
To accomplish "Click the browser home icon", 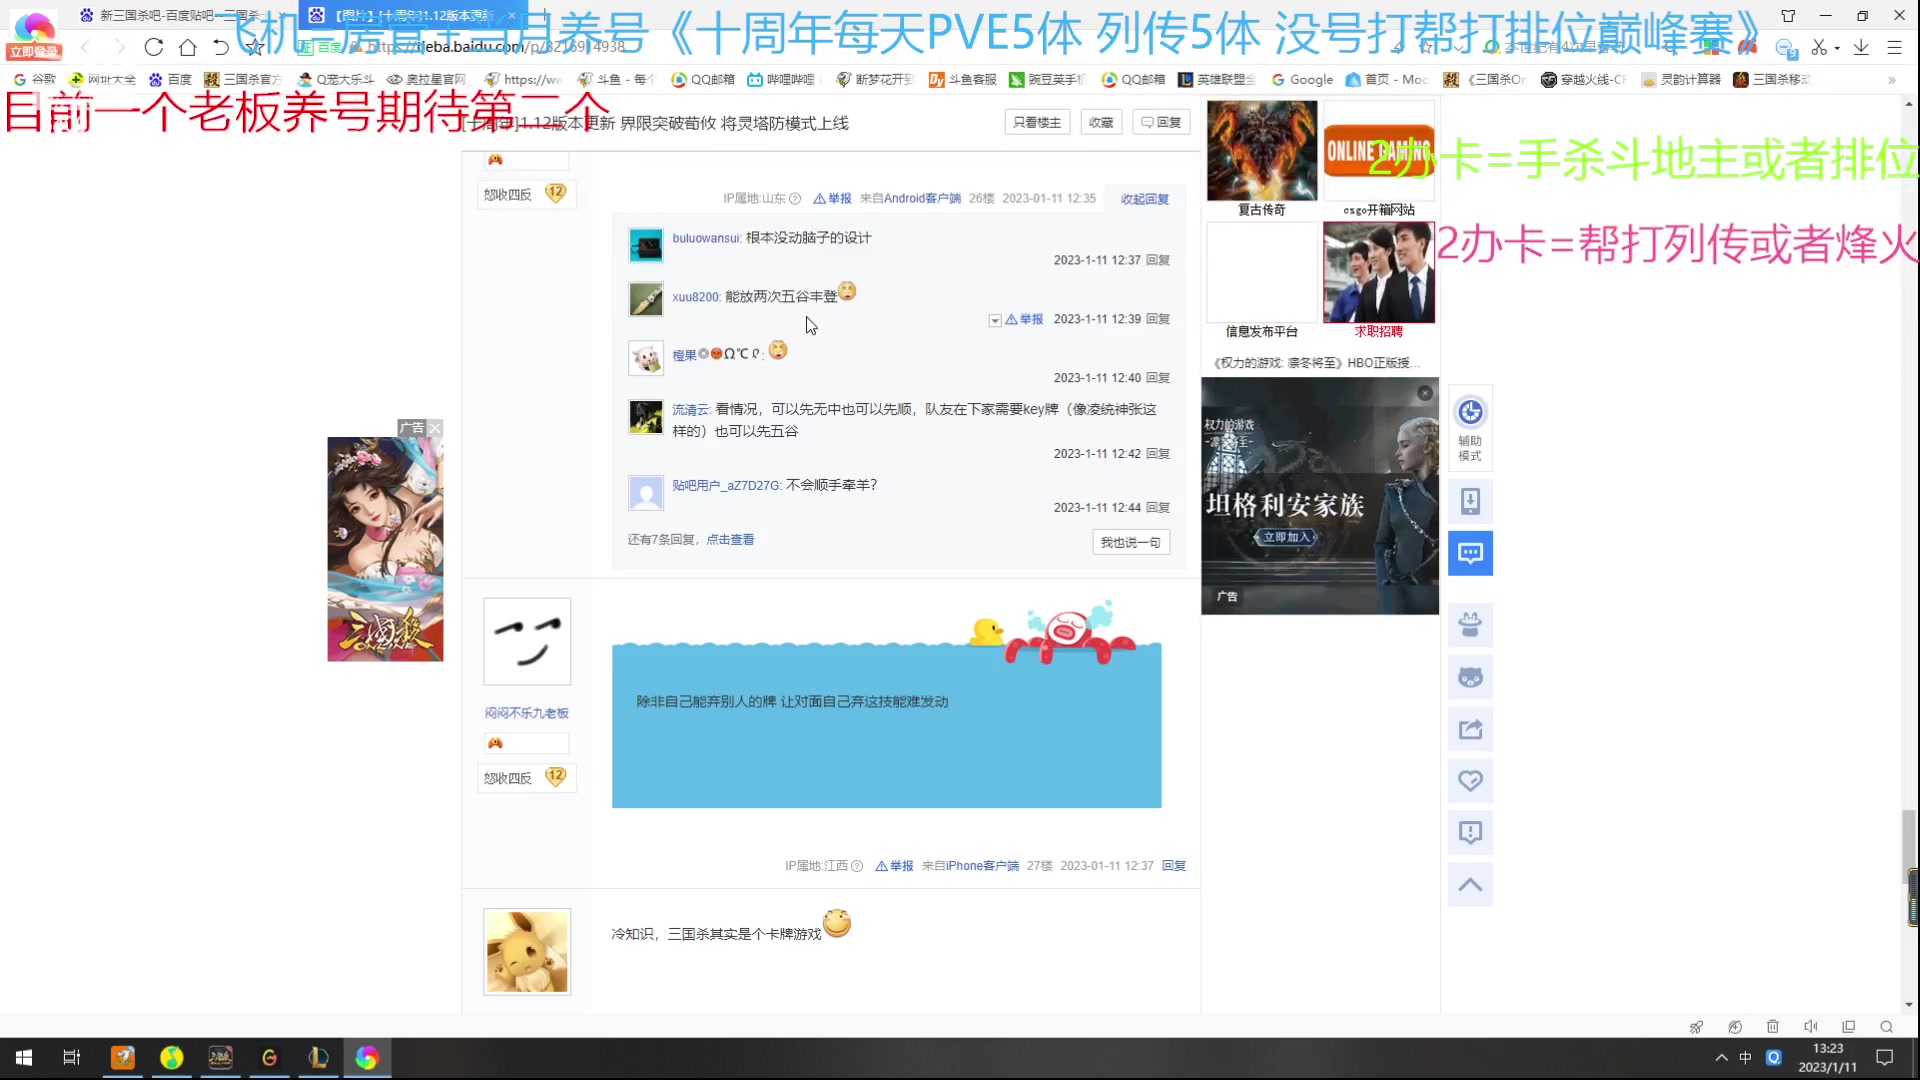I will tap(187, 47).
